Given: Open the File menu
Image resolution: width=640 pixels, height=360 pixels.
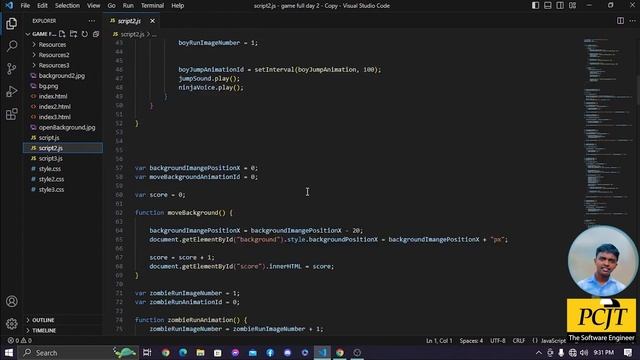Looking at the screenshot, I should [25, 6].
